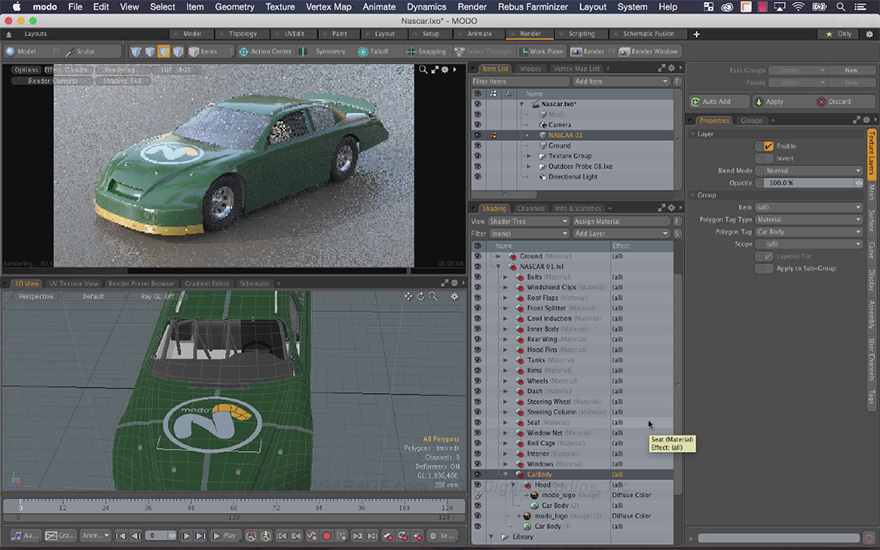Click the 3D viewport pan view icon

(408, 296)
